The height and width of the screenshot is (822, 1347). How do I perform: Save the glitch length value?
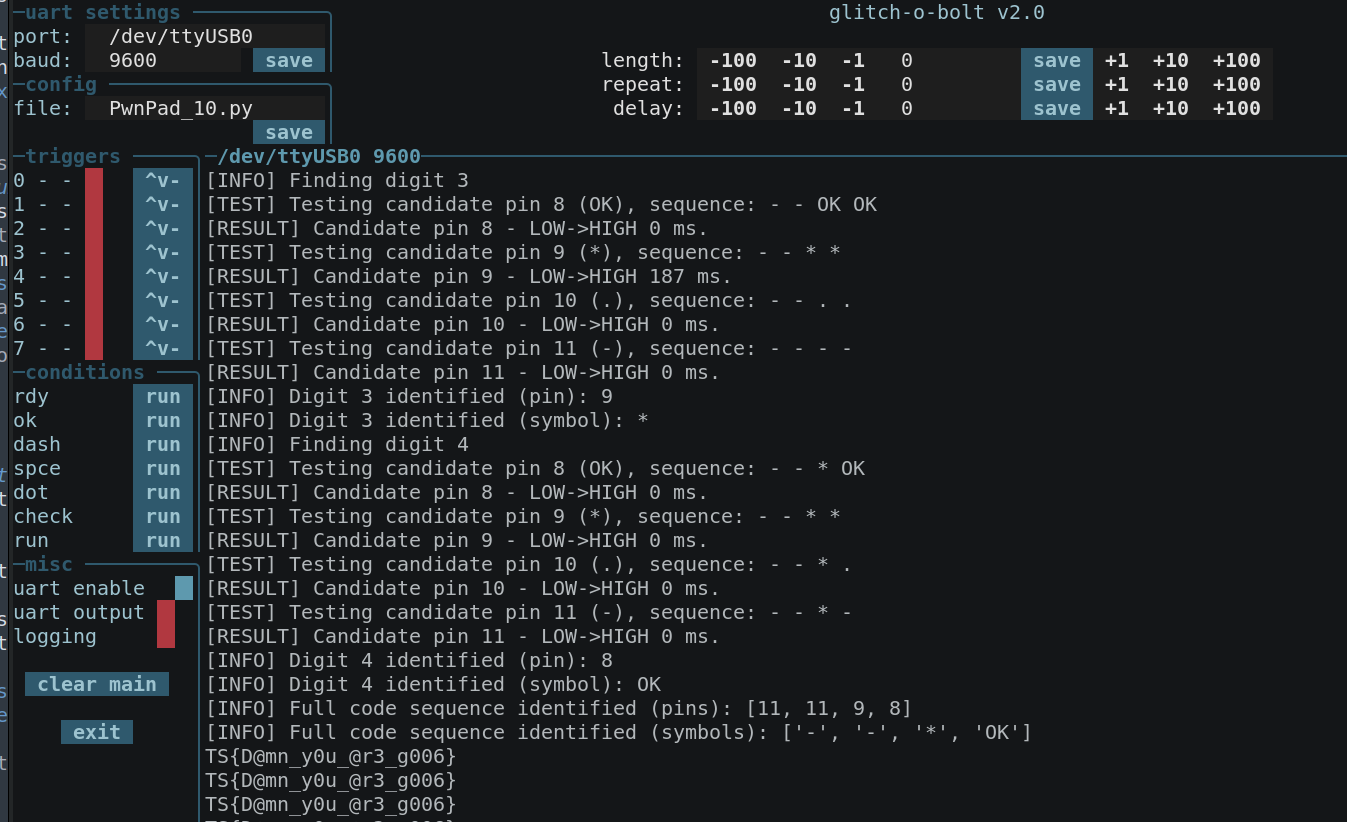1057,60
